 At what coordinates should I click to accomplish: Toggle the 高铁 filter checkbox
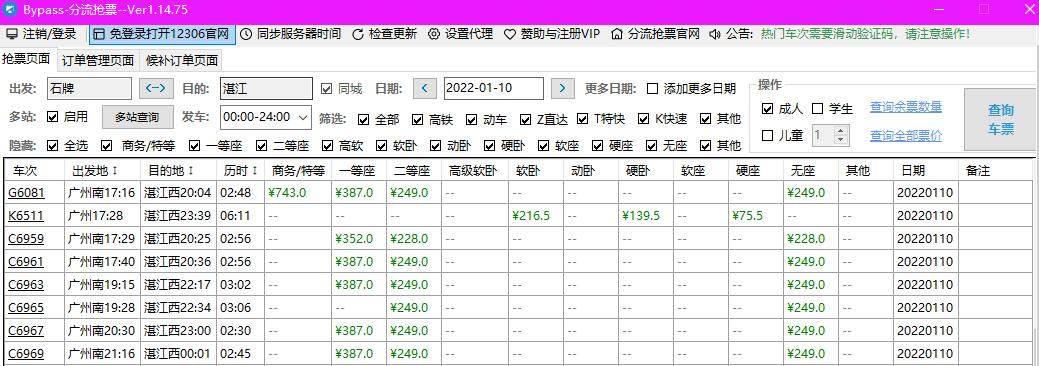point(417,120)
